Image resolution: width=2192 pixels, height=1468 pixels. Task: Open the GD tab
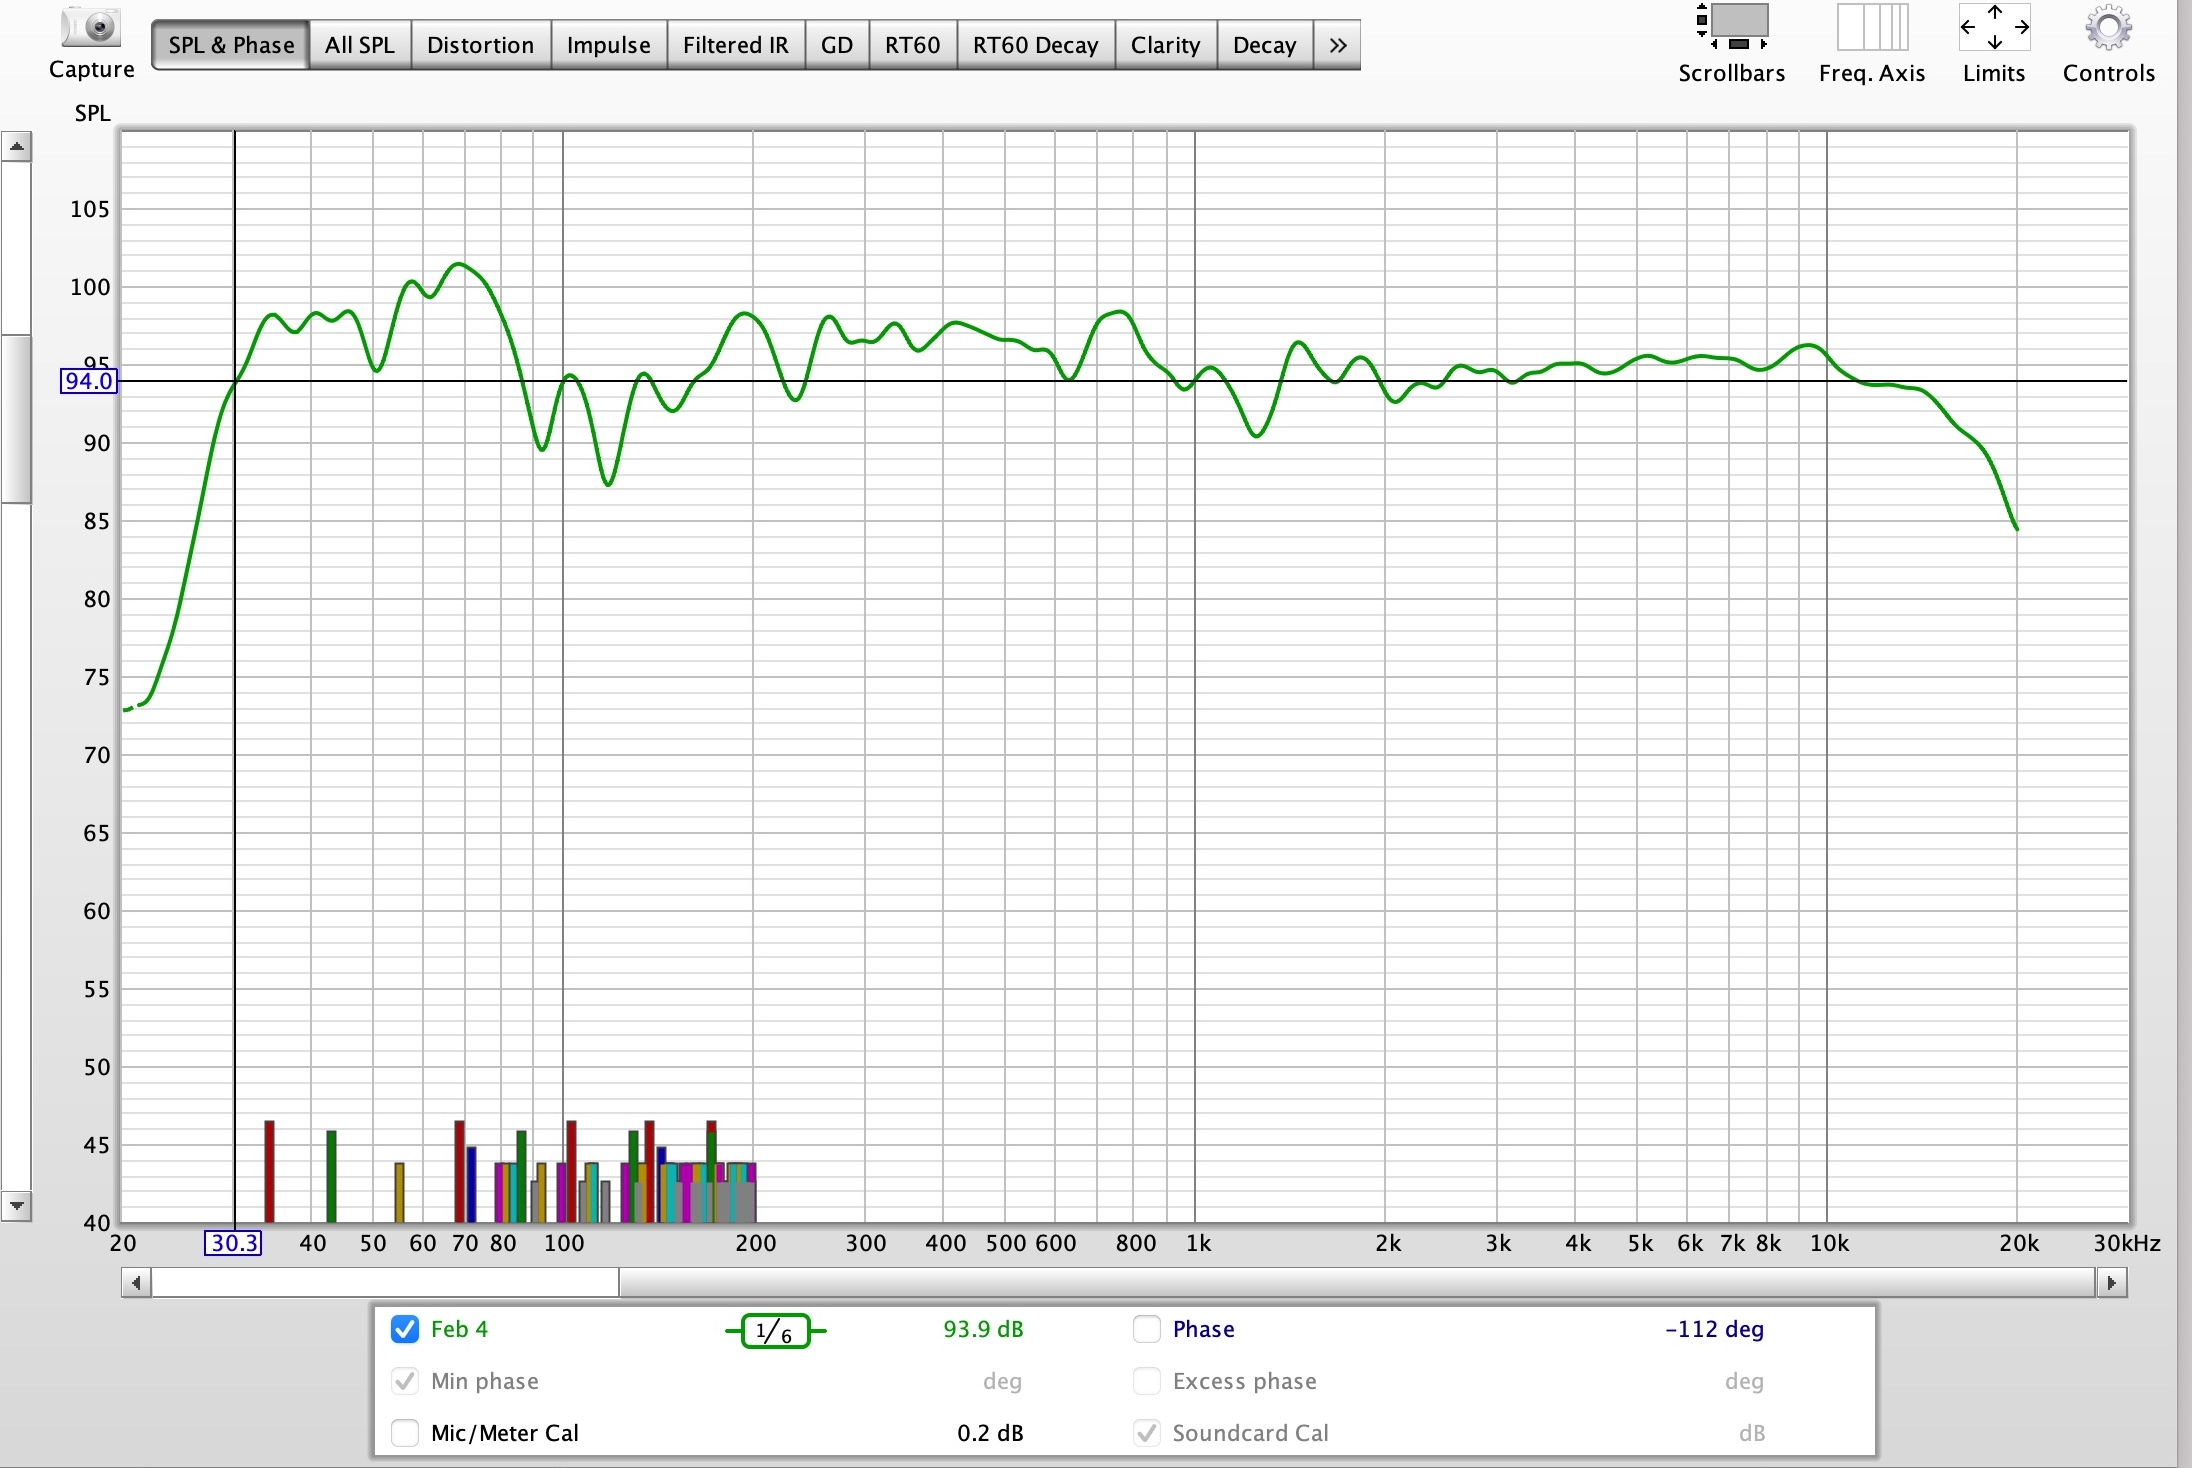click(x=837, y=45)
